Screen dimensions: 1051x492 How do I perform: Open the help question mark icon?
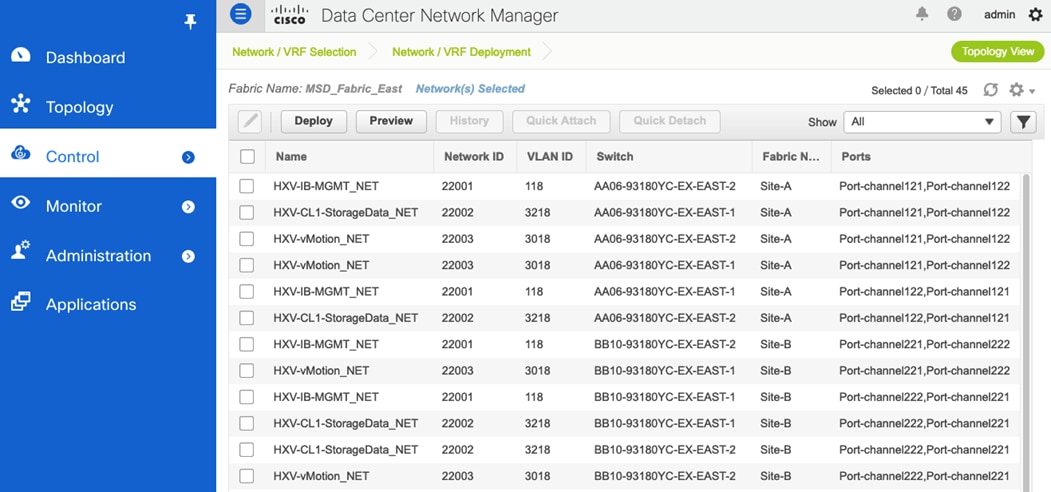coord(954,15)
